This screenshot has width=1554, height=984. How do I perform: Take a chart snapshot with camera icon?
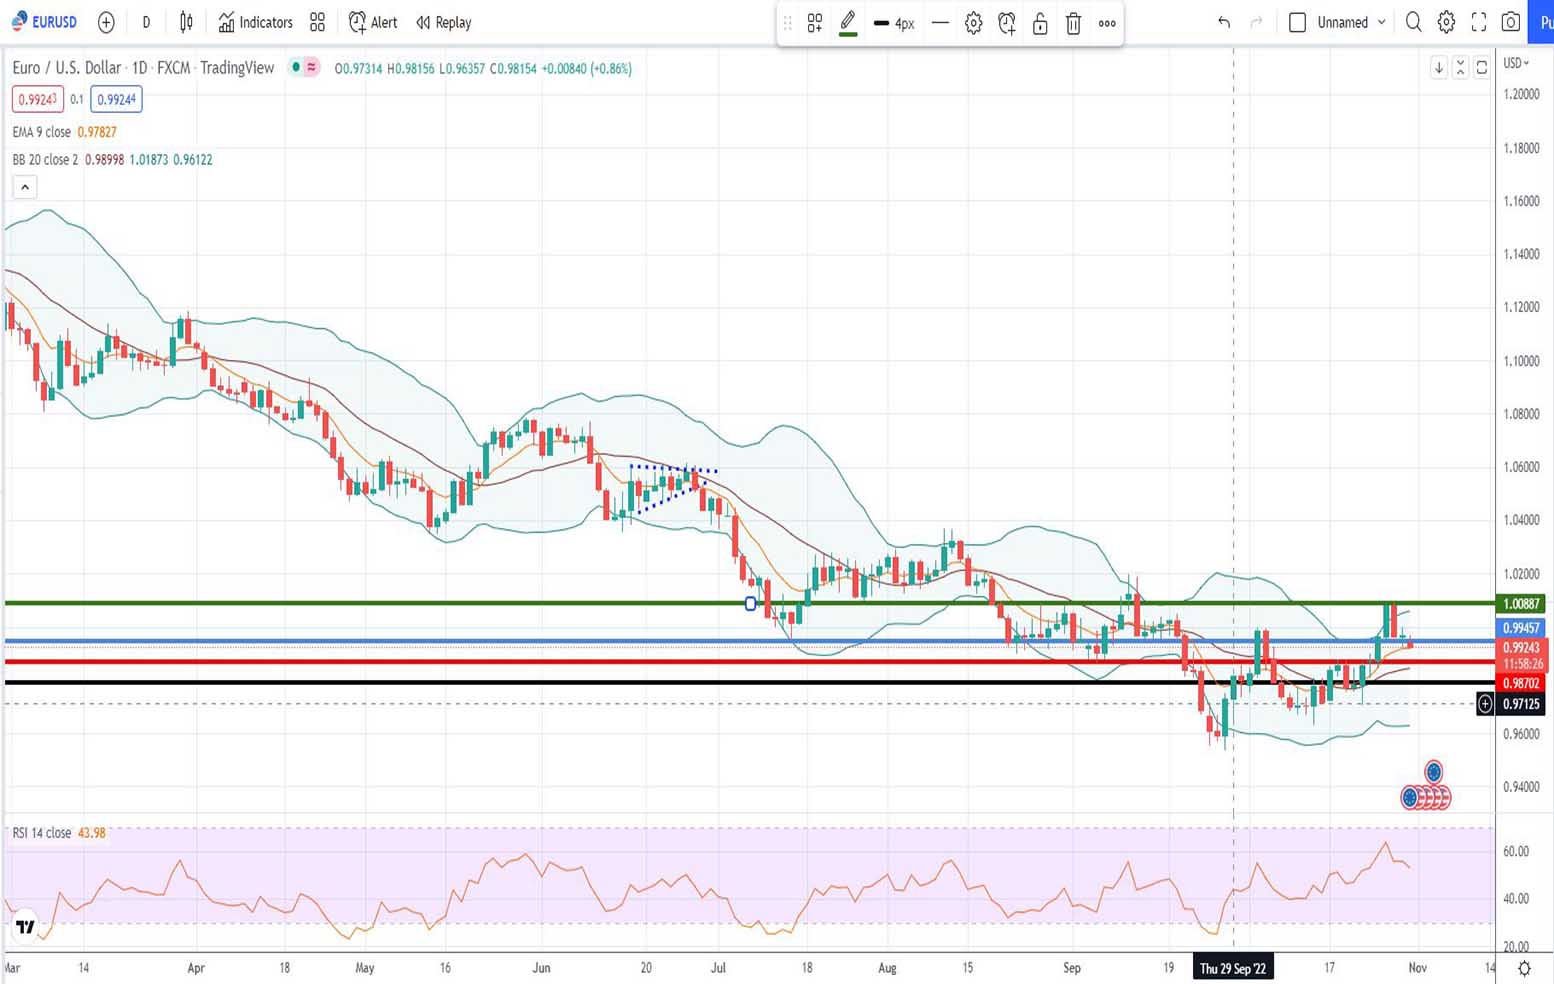tap(1511, 22)
